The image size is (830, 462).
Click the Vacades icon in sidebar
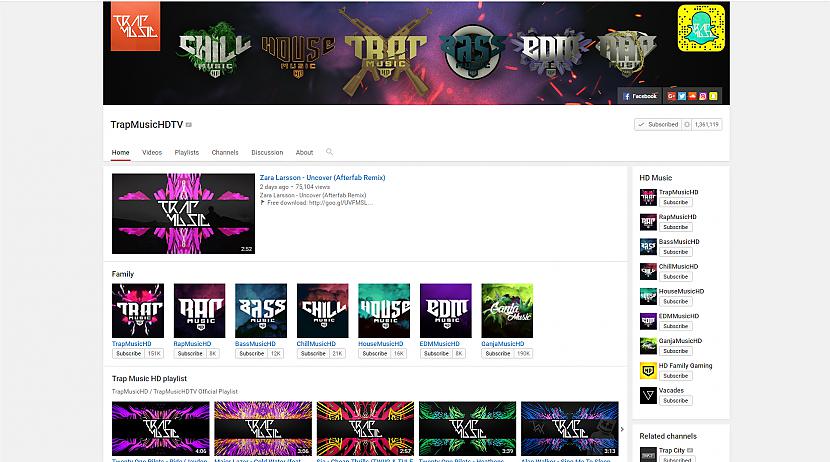648,396
